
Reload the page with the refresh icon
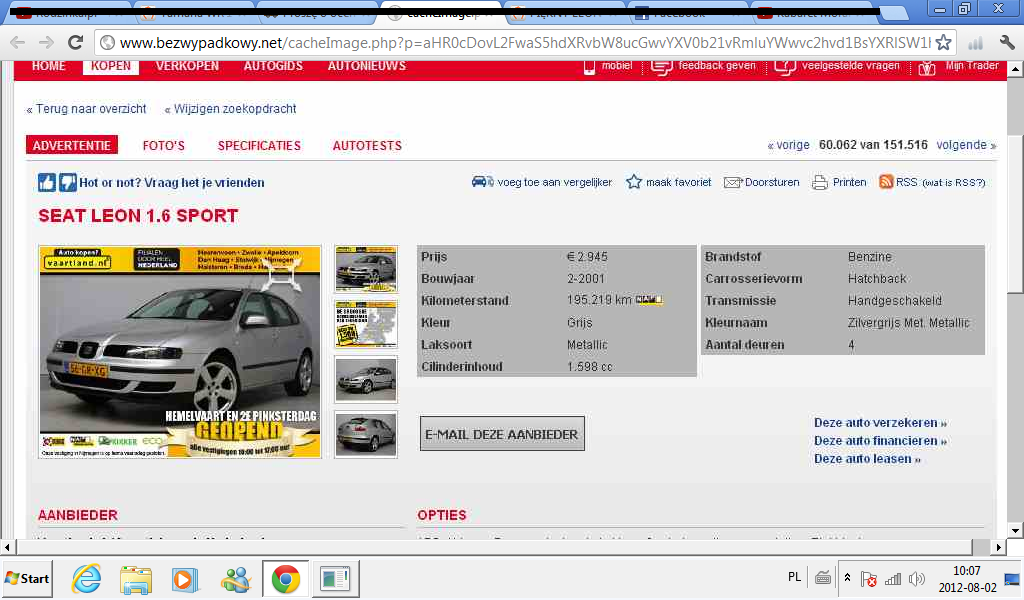(76, 42)
